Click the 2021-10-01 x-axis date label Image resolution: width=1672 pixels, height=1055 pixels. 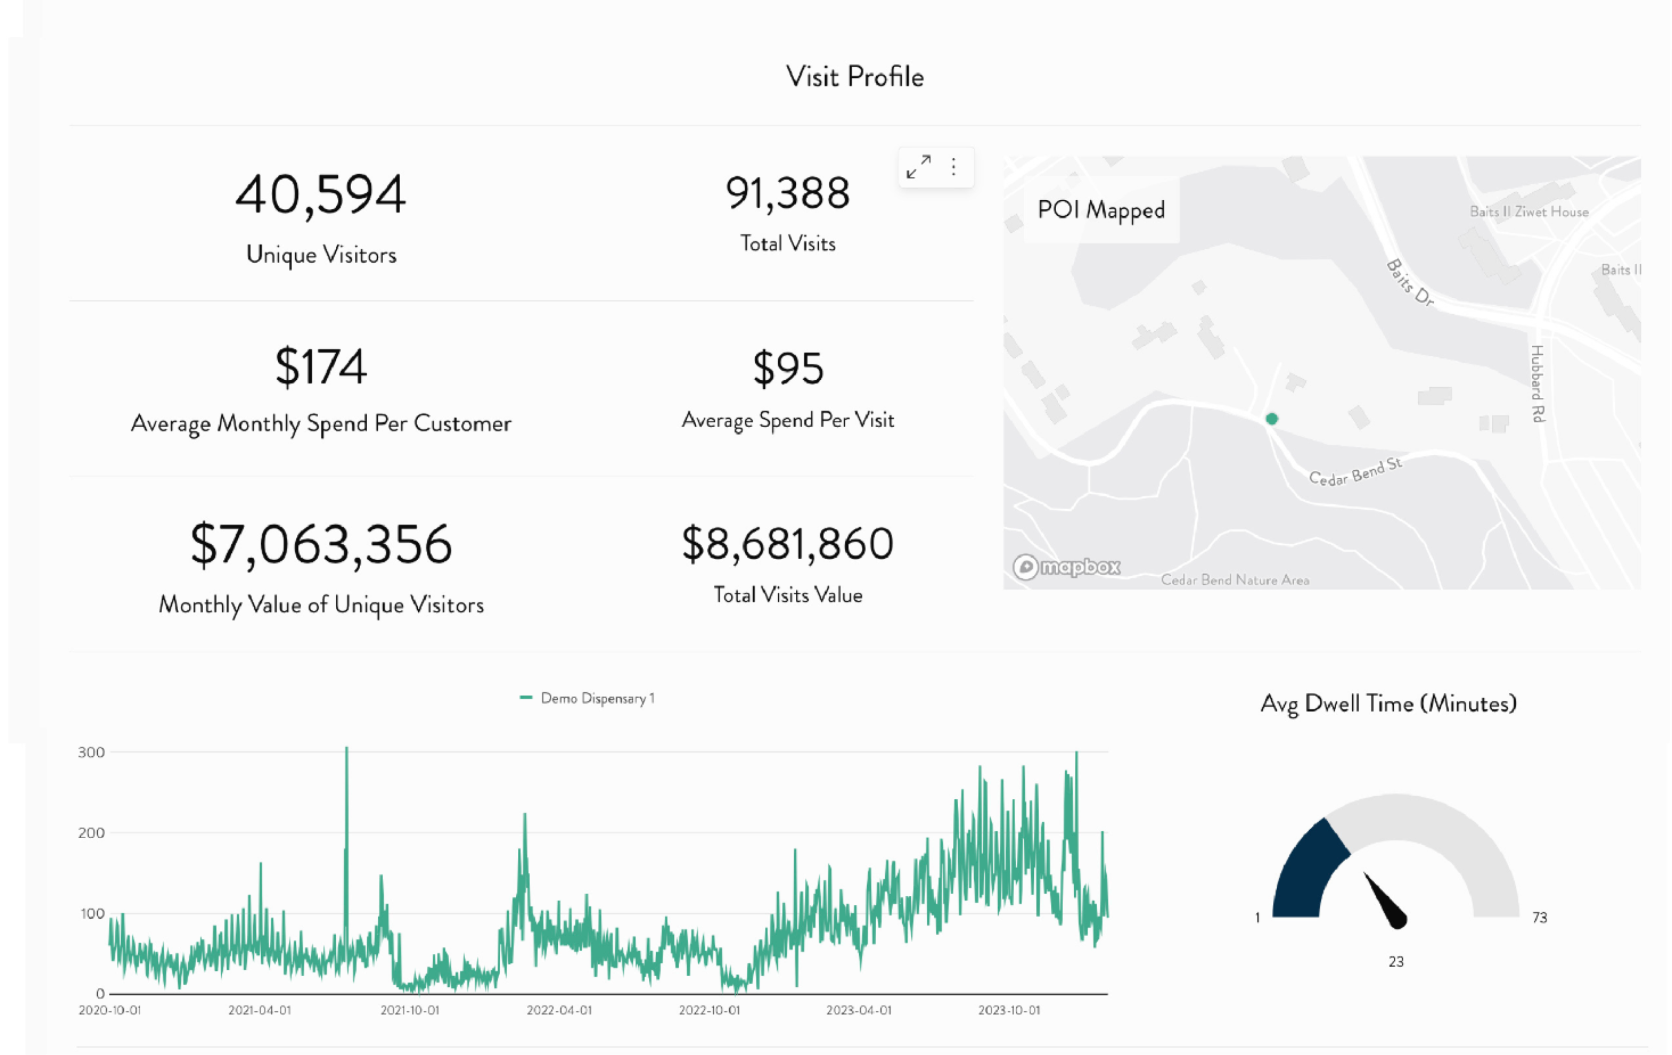tap(410, 1010)
